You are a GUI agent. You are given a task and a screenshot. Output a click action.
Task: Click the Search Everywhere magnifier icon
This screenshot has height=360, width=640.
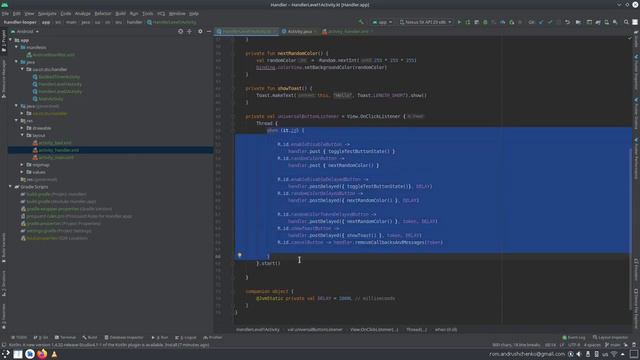626,22
